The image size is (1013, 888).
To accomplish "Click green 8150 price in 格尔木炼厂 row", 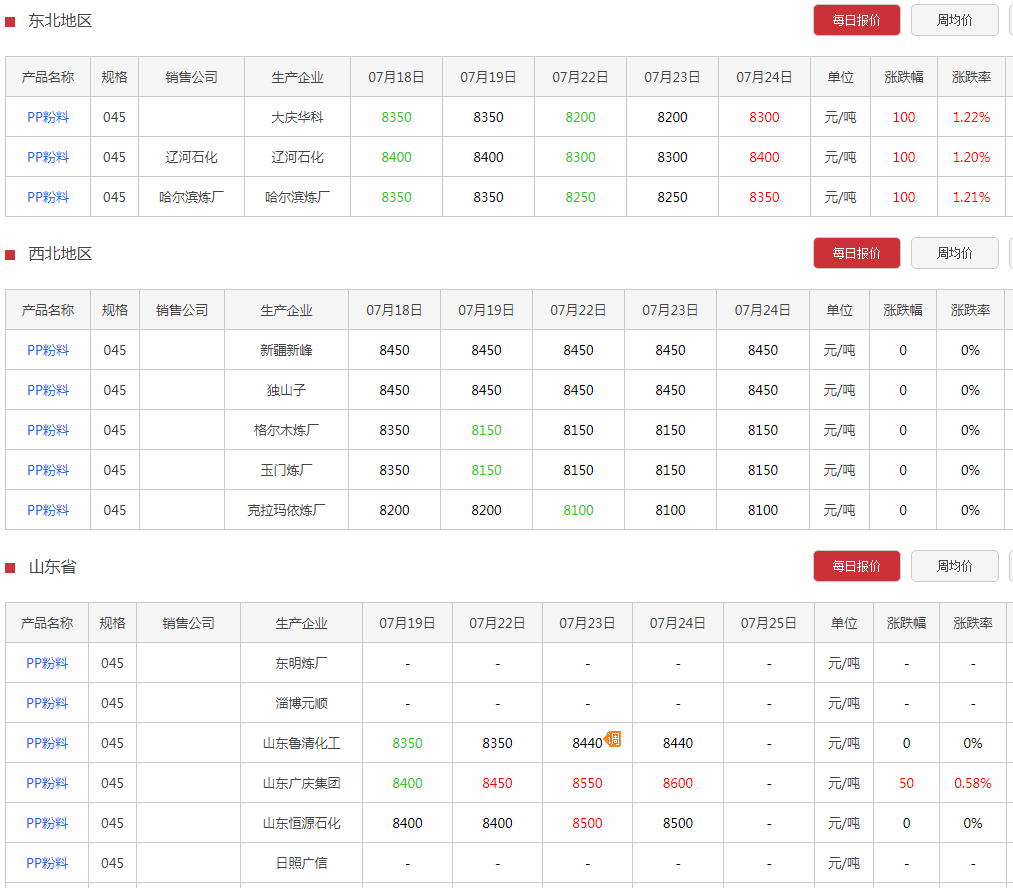I will [x=486, y=431].
